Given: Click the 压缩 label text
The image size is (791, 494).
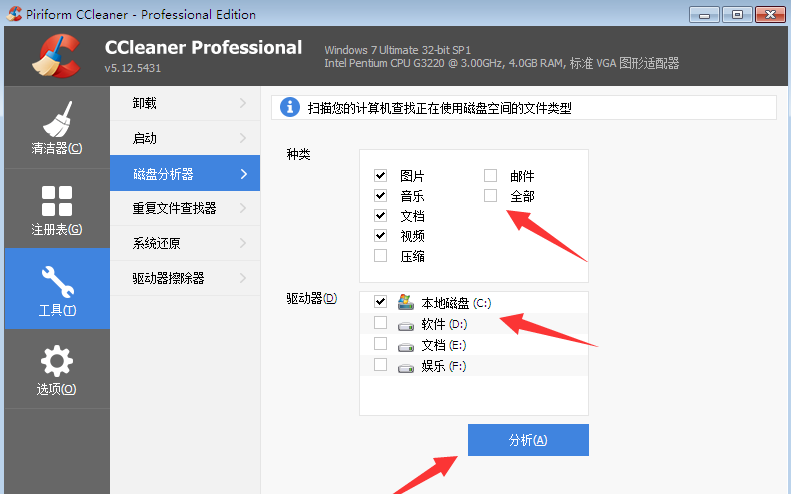Looking at the screenshot, I should (412, 256).
